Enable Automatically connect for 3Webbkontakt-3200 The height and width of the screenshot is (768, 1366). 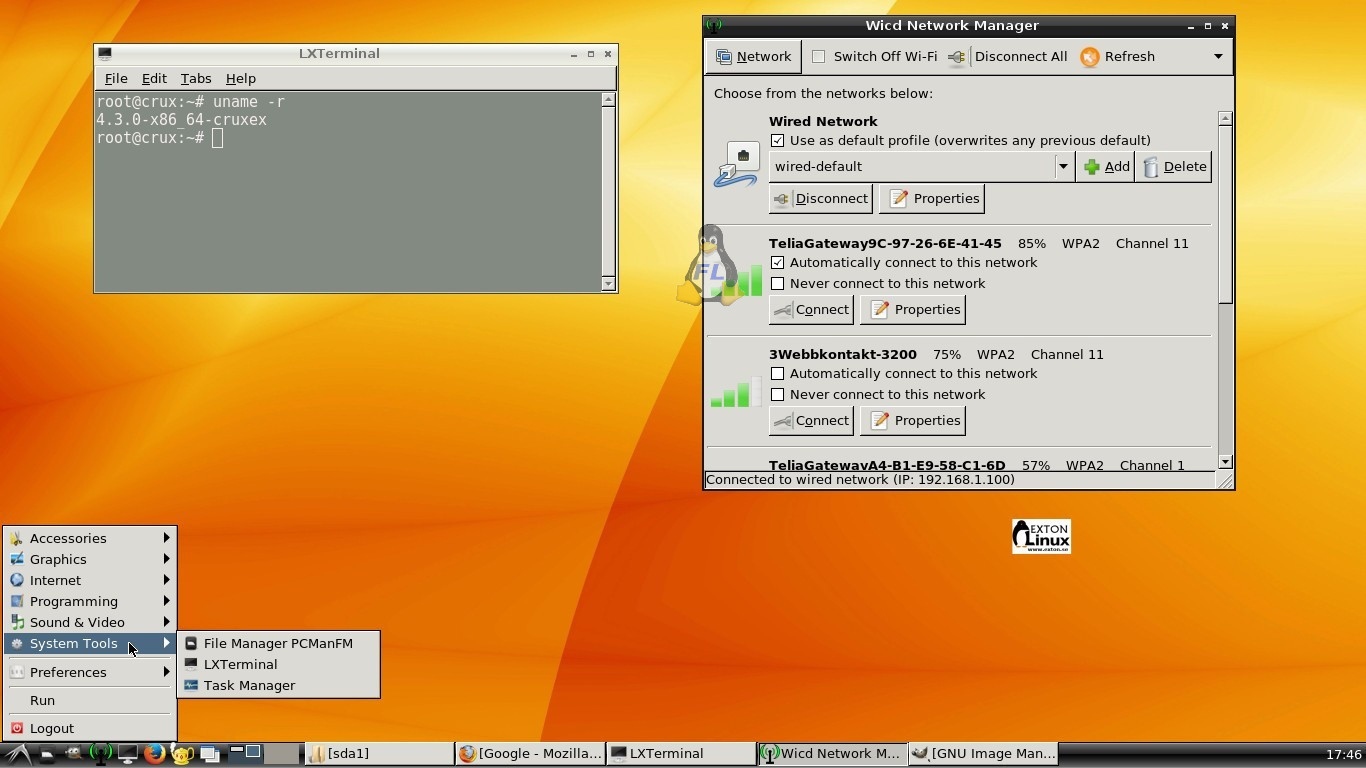click(x=778, y=374)
